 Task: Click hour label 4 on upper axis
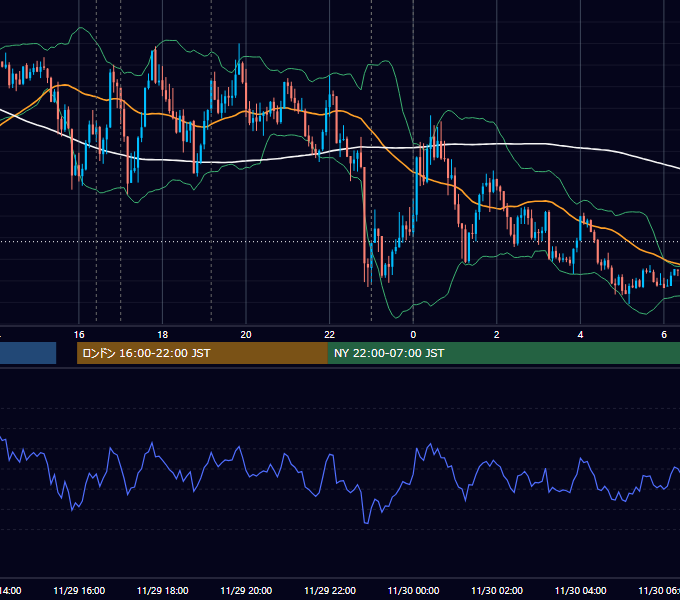pos(580,335)
